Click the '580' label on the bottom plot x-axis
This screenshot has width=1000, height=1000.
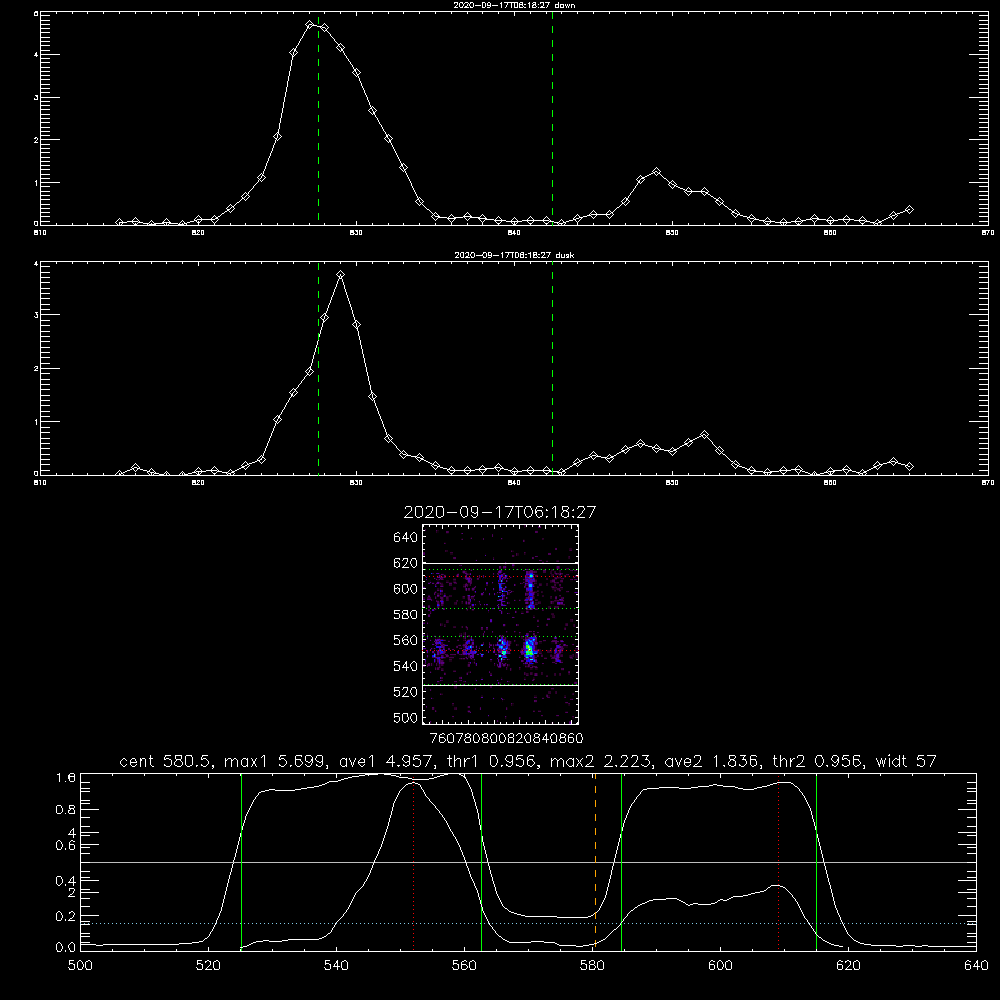click(x=592, y=966)
